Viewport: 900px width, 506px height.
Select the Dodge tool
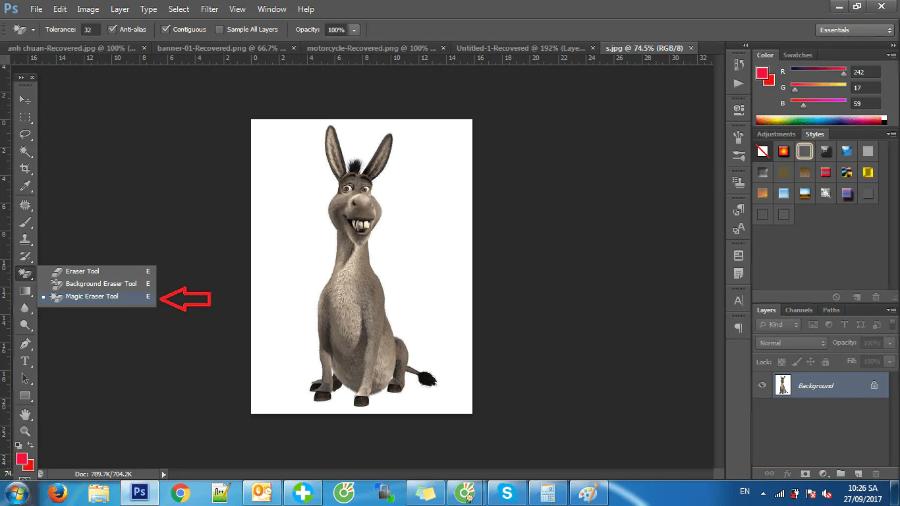pos(25,325)
